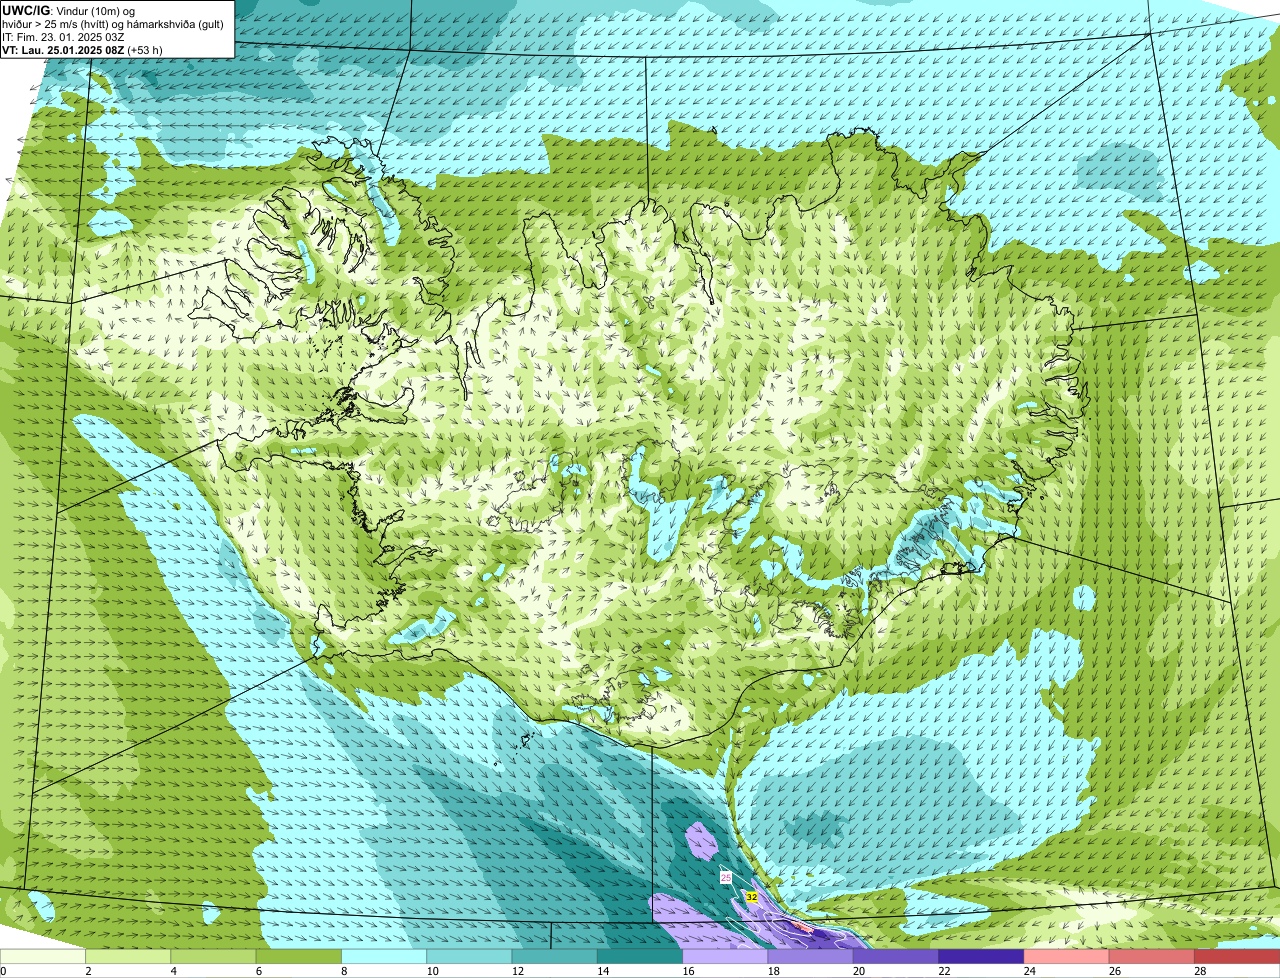Viewport: 1280px width, 978px height.
Task: Click the "IT: Fim. 23. 01. 2025 03Z" line
Action: click(63, 37)
